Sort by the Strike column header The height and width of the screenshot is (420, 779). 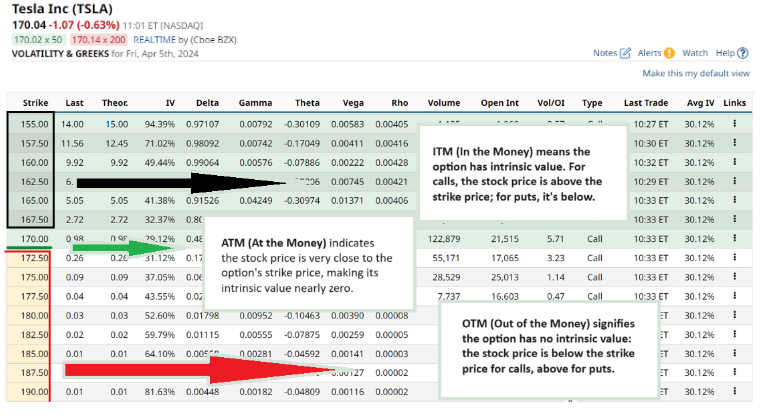(x=35, y=103)
